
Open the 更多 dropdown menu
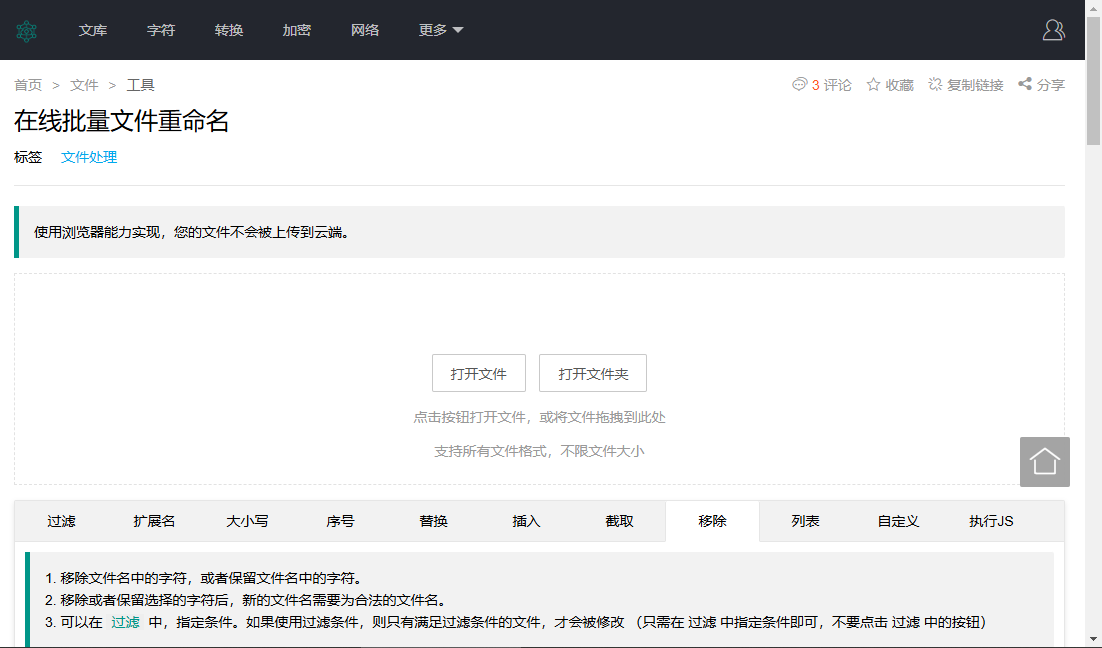[x=440, y=30]
